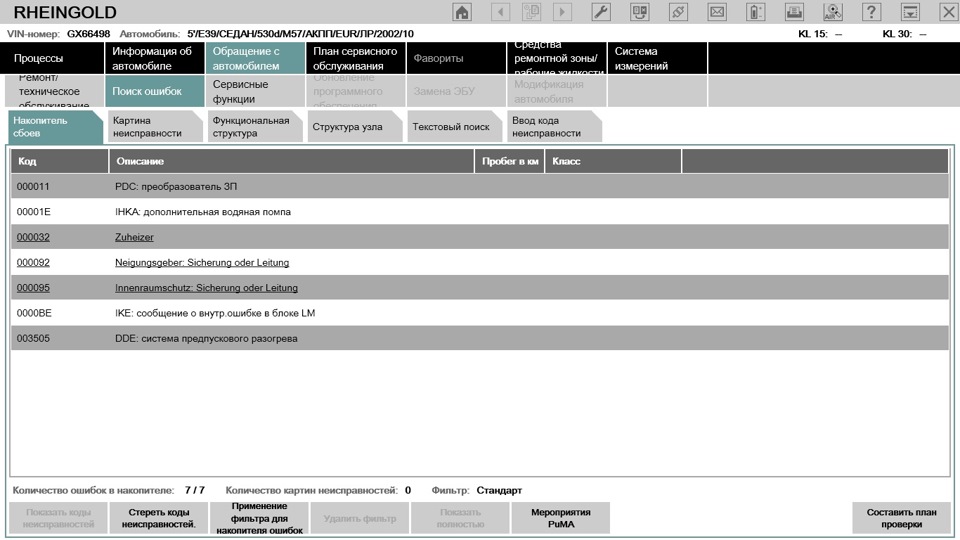Open Ввод кода неисправности tab
The image size is (960, 540).
pyautogui.click(x=554, y=127)
